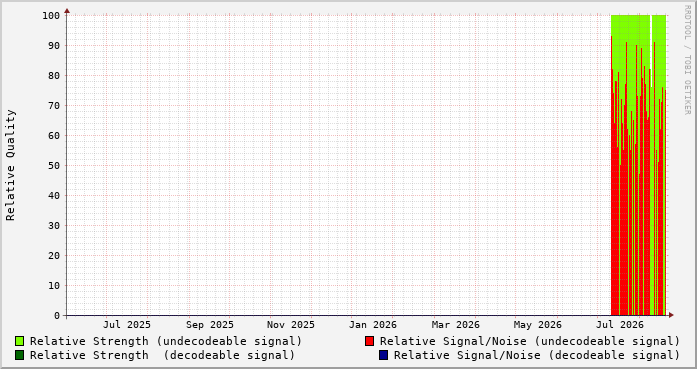Click the Mar 2026 axis label

[456, 325]
